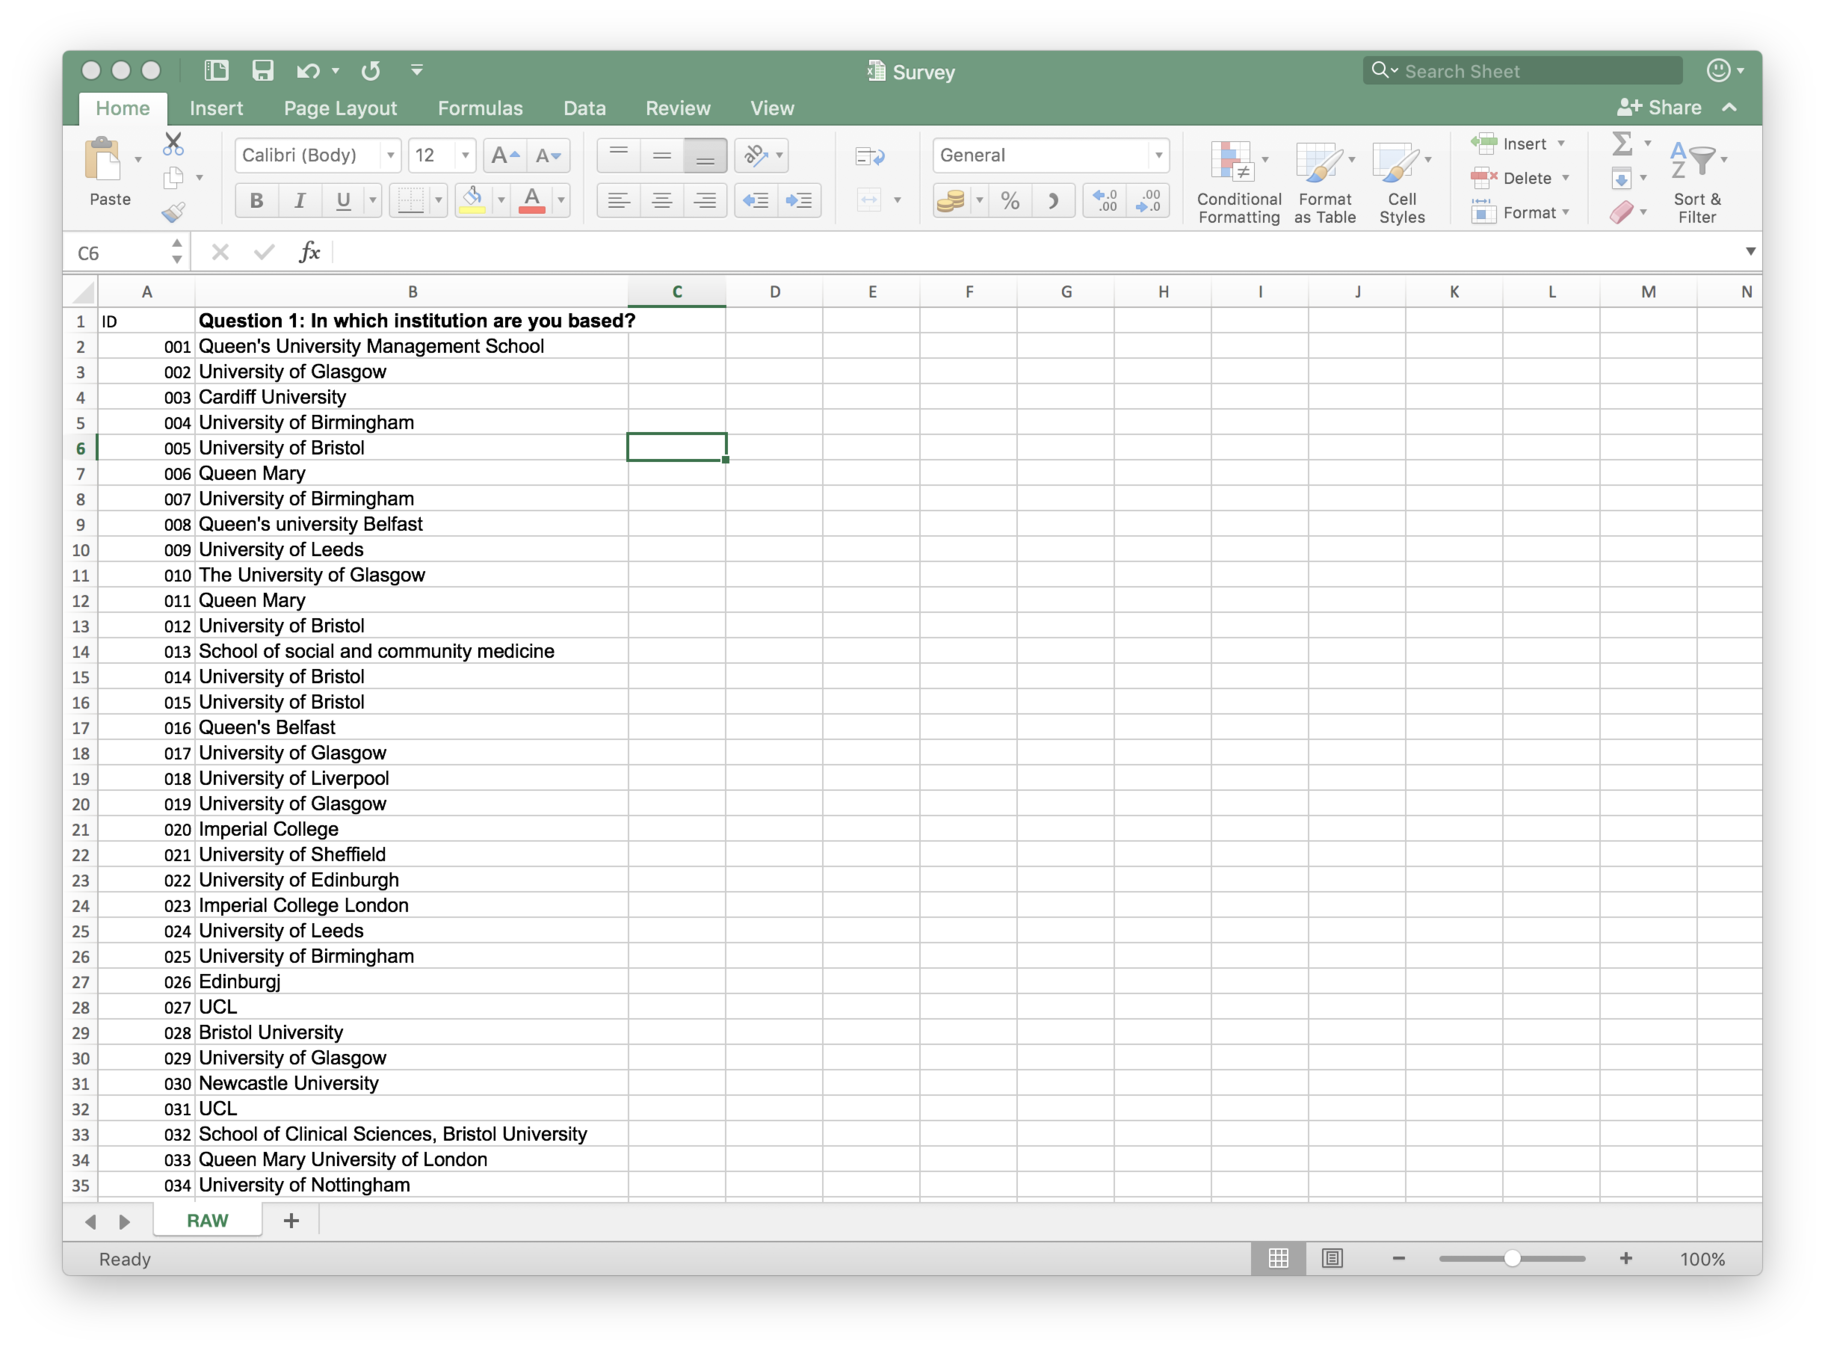
Task: Select the RAW sheet tab
Action: point(206,1220)
